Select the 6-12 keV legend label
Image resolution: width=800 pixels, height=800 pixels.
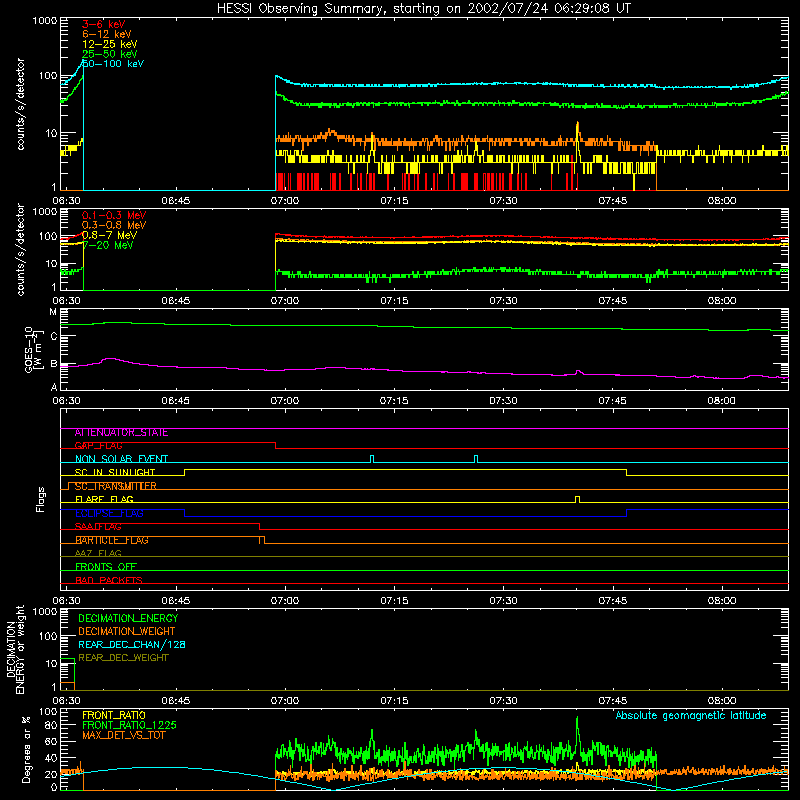coord(107,34)
